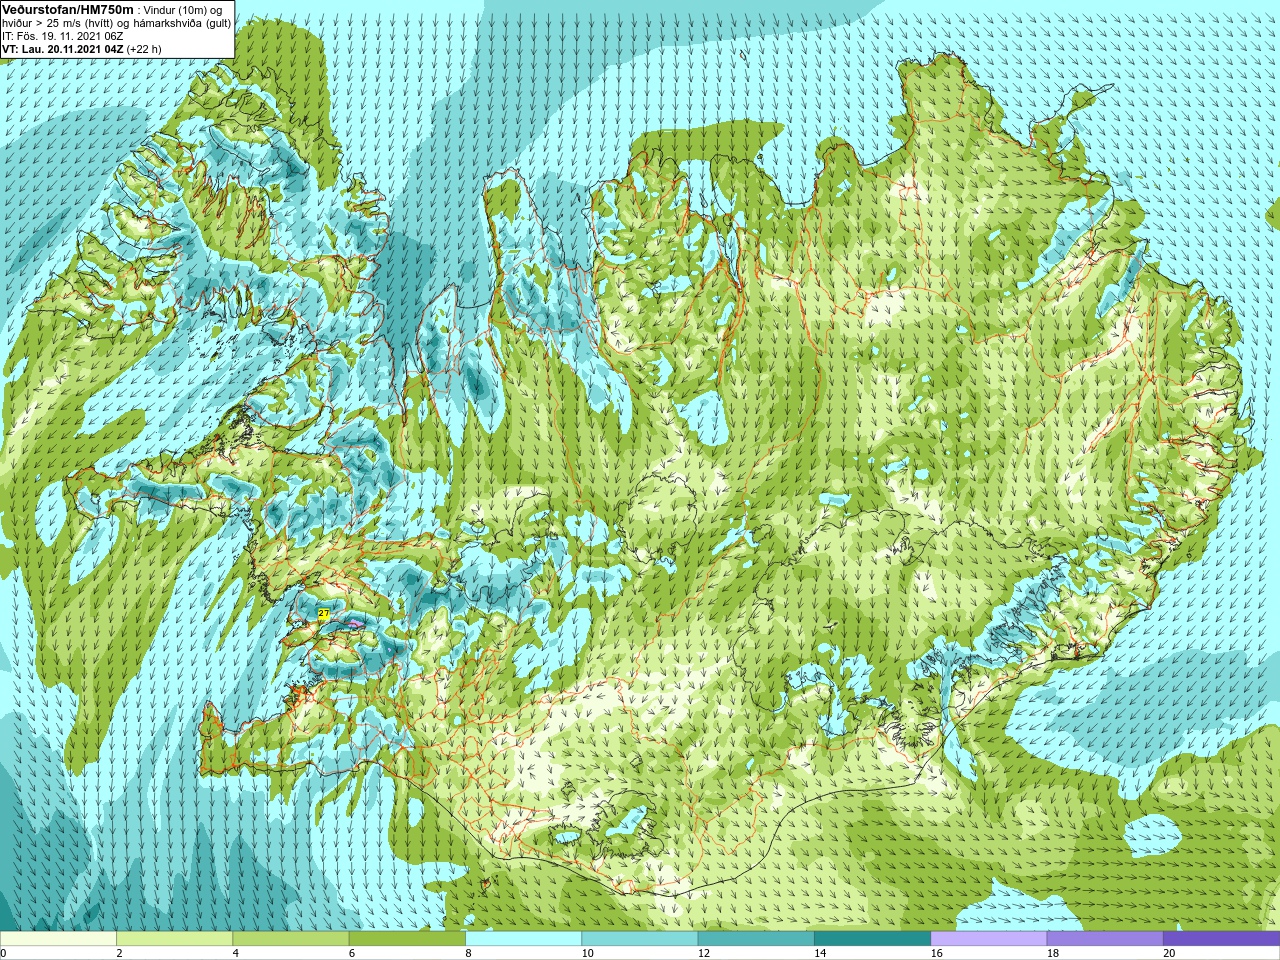
Task: Click the scale label '2'
Action: 119,953
